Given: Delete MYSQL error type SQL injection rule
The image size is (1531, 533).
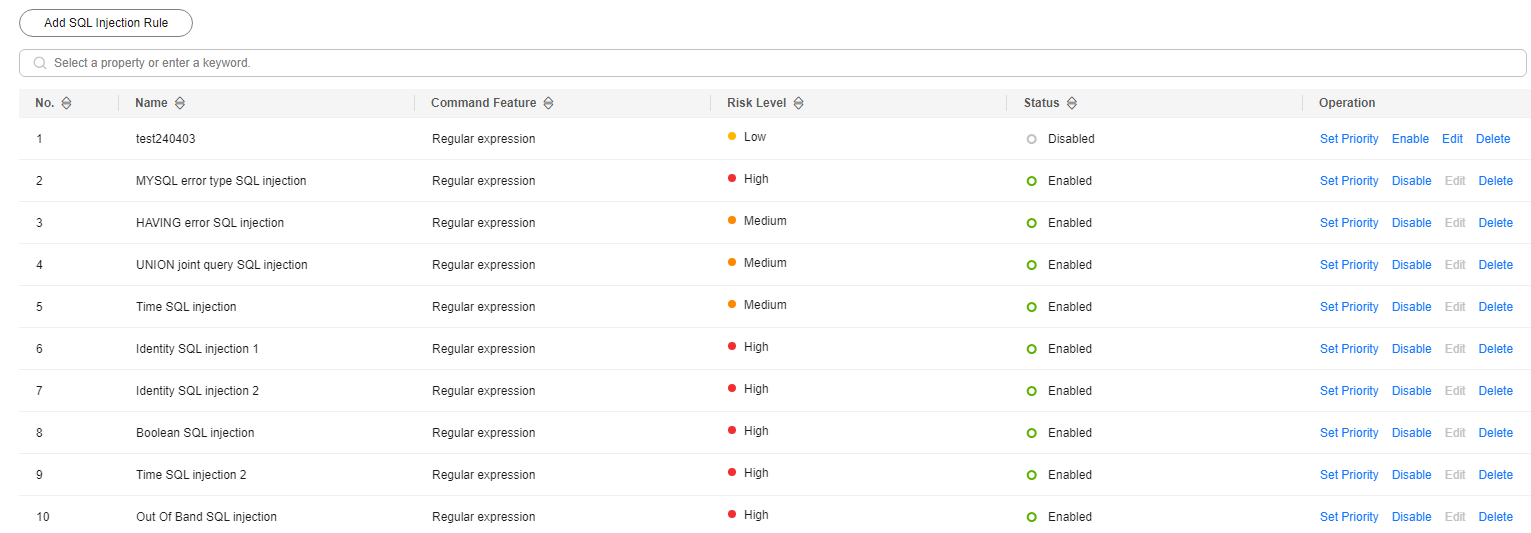Looking at the screenshot, I should (1496, 181).
